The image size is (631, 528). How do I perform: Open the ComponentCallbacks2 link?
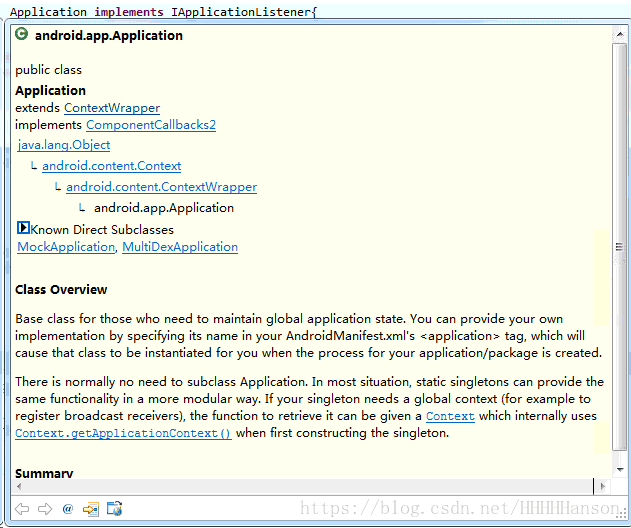tap(151, 125)
